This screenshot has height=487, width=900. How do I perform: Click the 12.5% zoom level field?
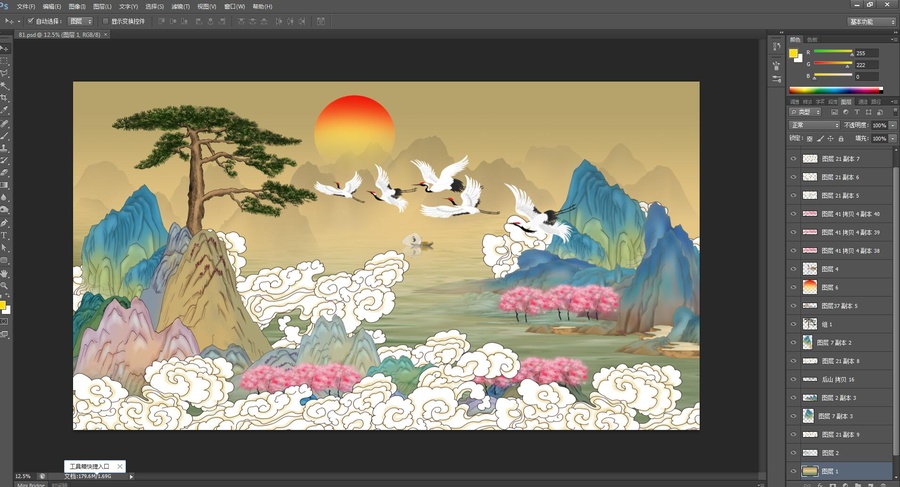(x=23, y=476)
